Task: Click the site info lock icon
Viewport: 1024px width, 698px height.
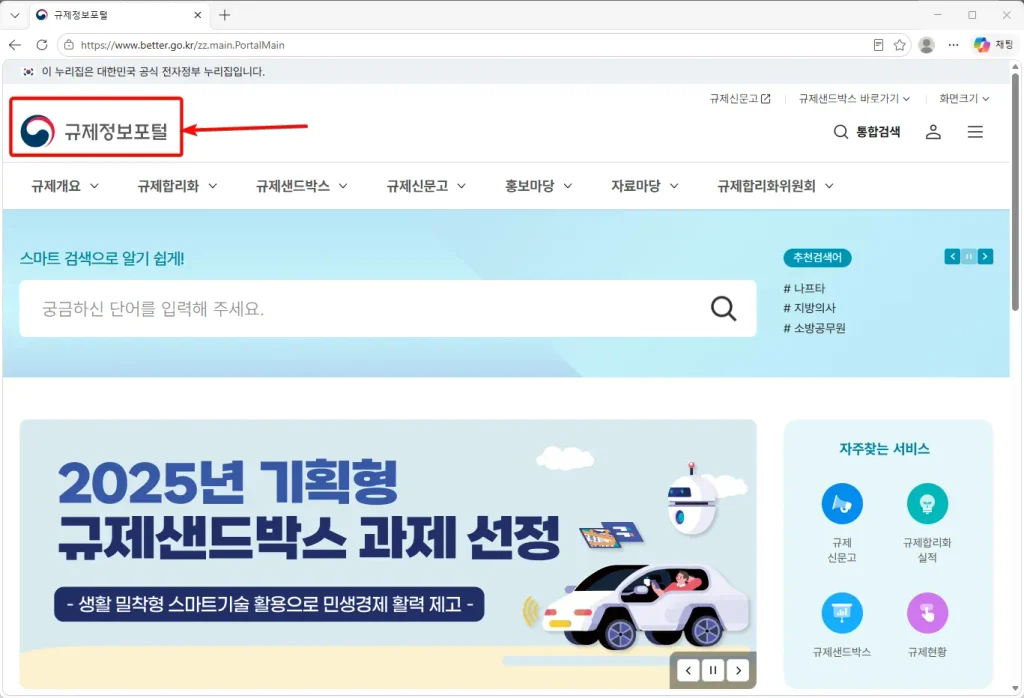Action: (x=69, y=45)
